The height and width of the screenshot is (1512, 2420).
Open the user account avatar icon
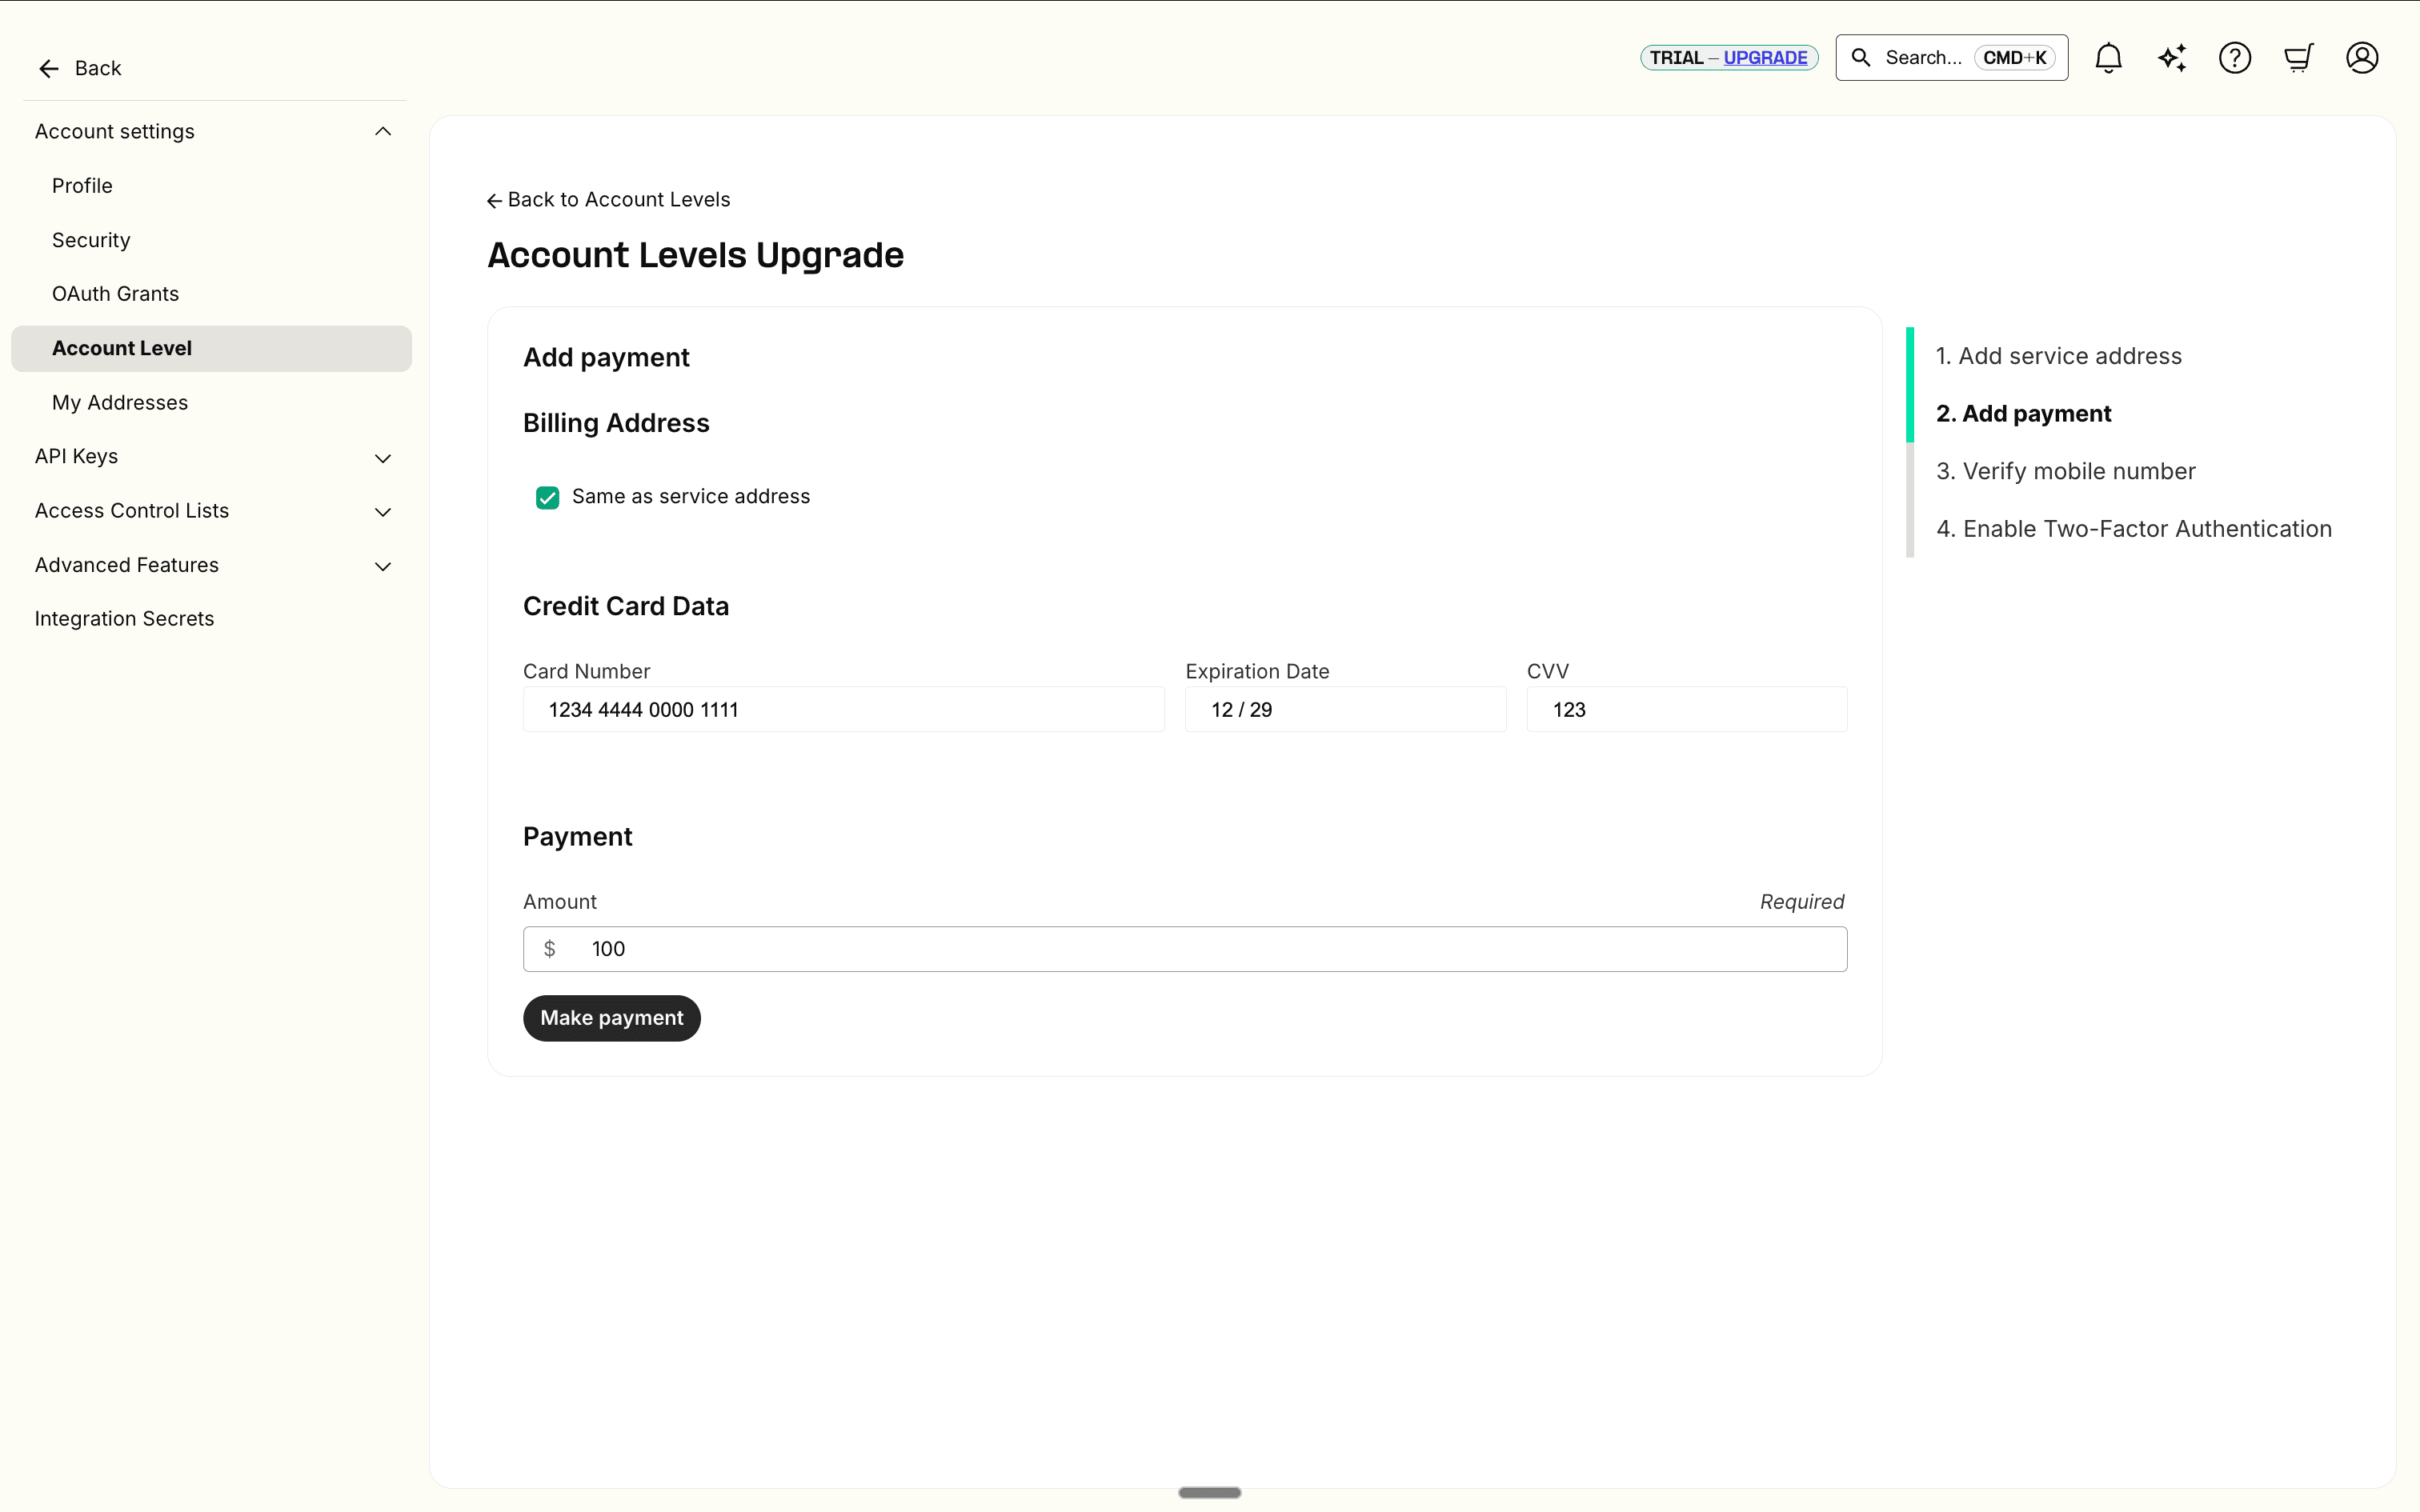point(2361,57)
